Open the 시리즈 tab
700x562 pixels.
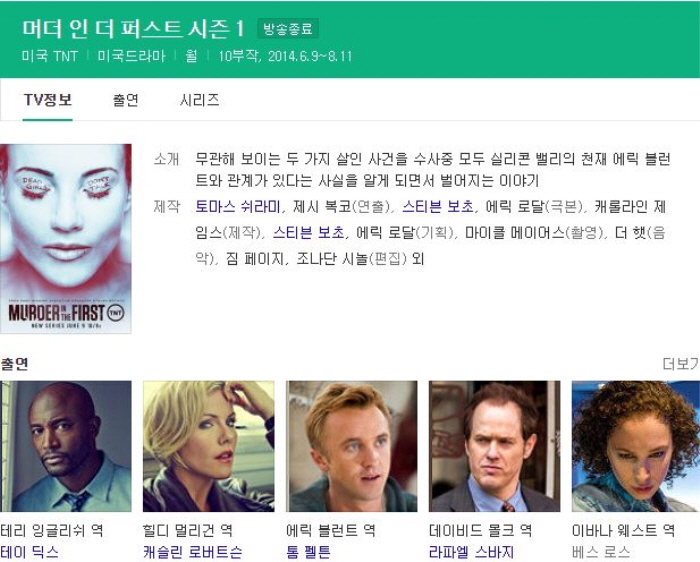point(199,100)
